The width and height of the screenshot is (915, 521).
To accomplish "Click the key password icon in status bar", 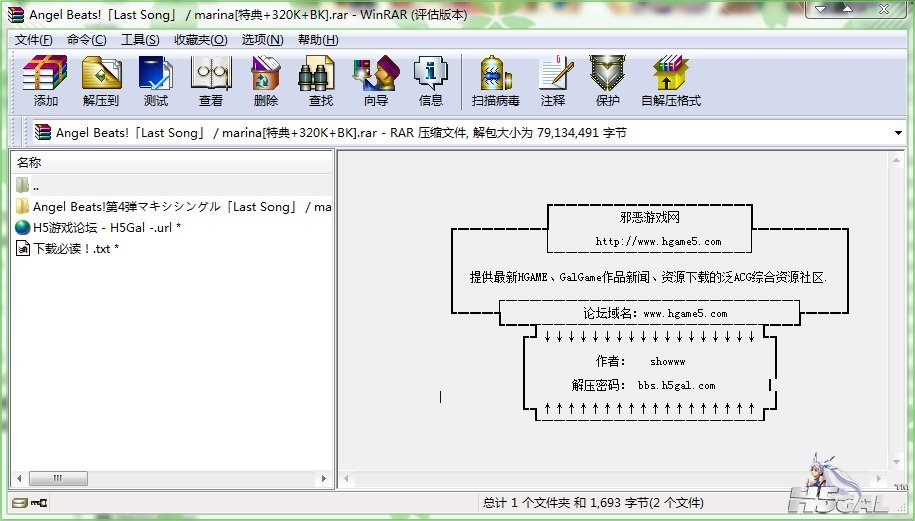I will (39, 502).
